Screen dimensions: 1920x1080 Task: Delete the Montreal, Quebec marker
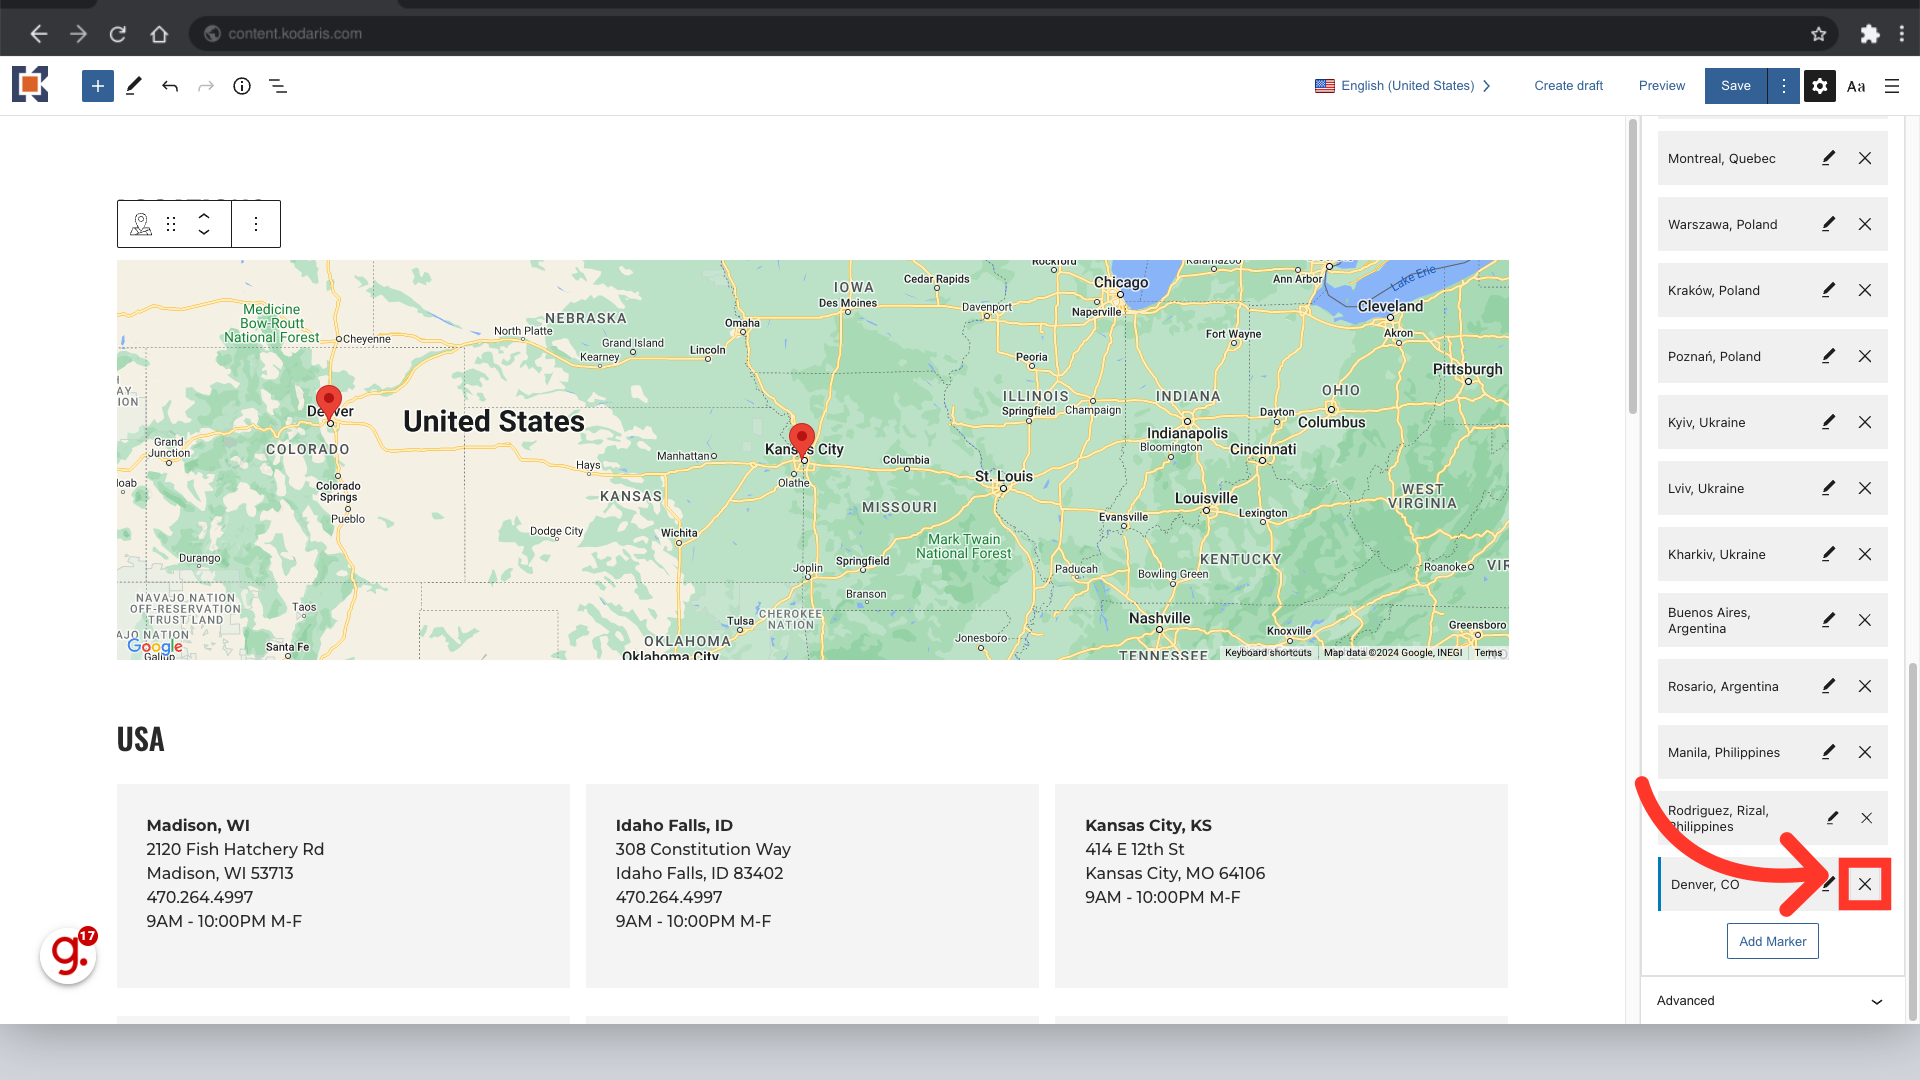tap(1865, 158)
